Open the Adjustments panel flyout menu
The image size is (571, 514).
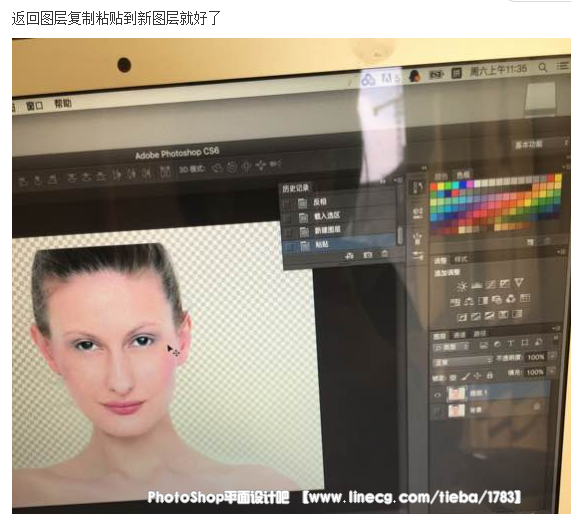point(561,252)
